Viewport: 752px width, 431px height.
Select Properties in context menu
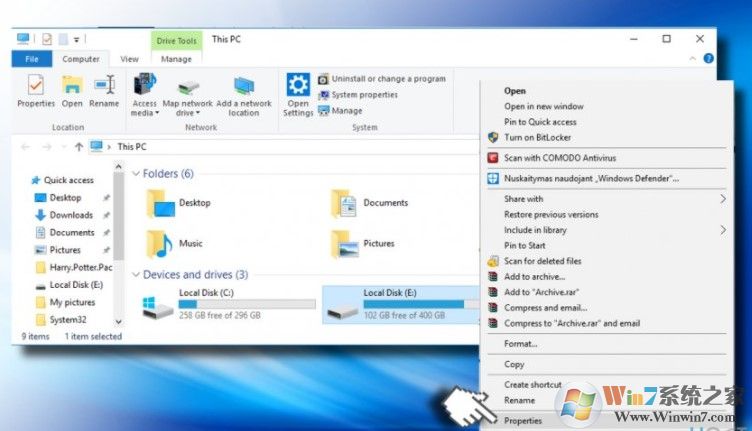pos(522,421)
